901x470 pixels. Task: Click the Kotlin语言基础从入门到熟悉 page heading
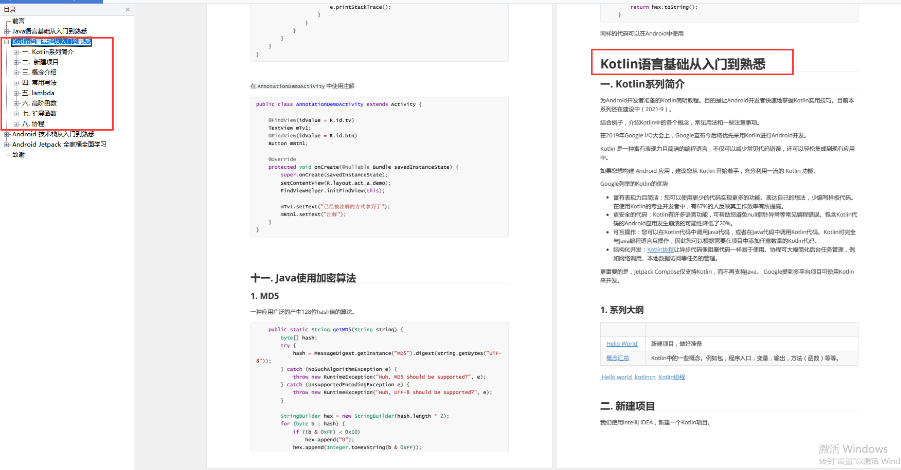tap(683, 64)
